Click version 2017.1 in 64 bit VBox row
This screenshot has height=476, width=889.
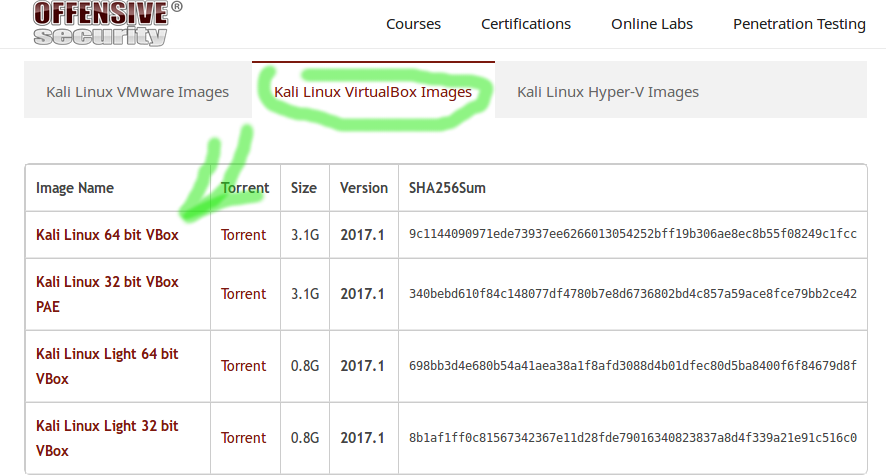[x=362, y=235]
